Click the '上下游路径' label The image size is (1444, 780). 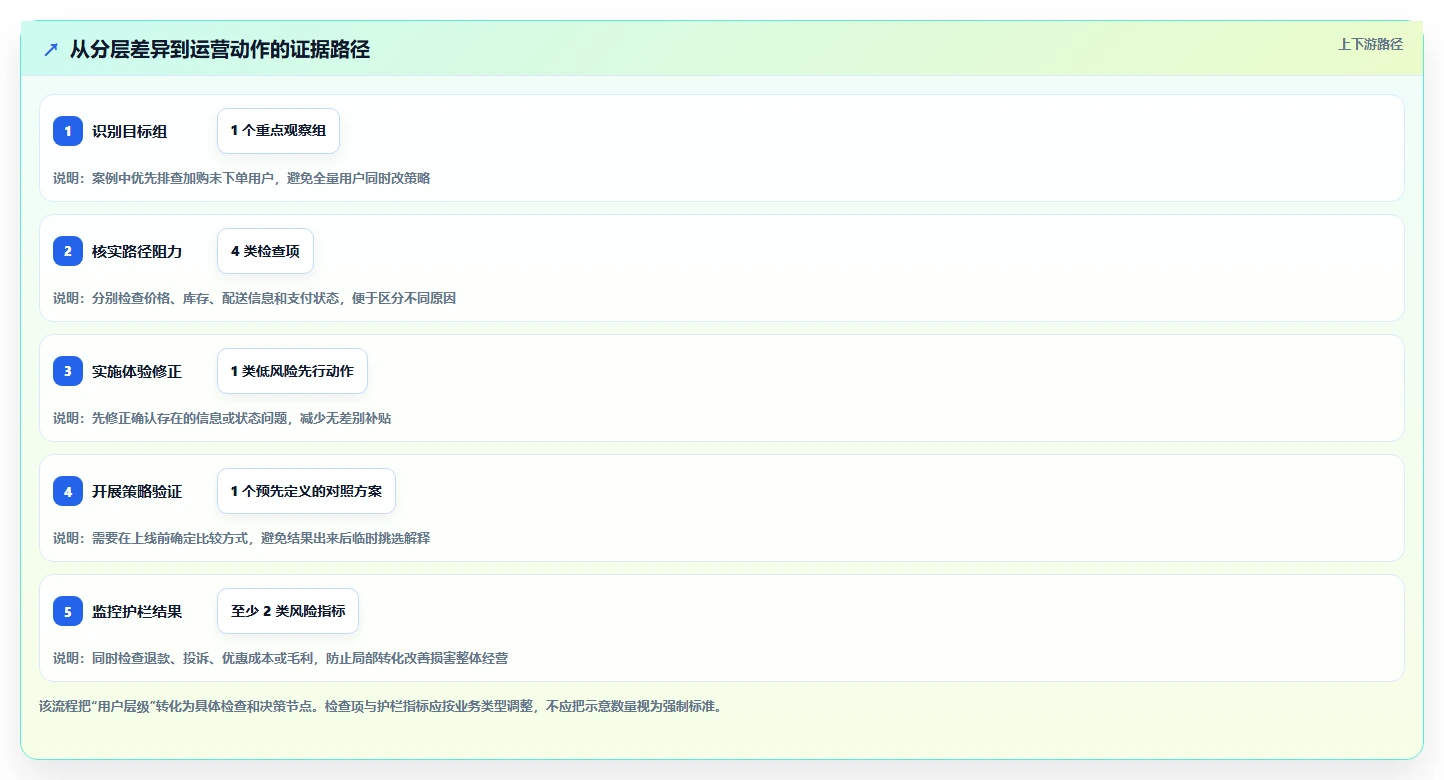(1370, 44)
